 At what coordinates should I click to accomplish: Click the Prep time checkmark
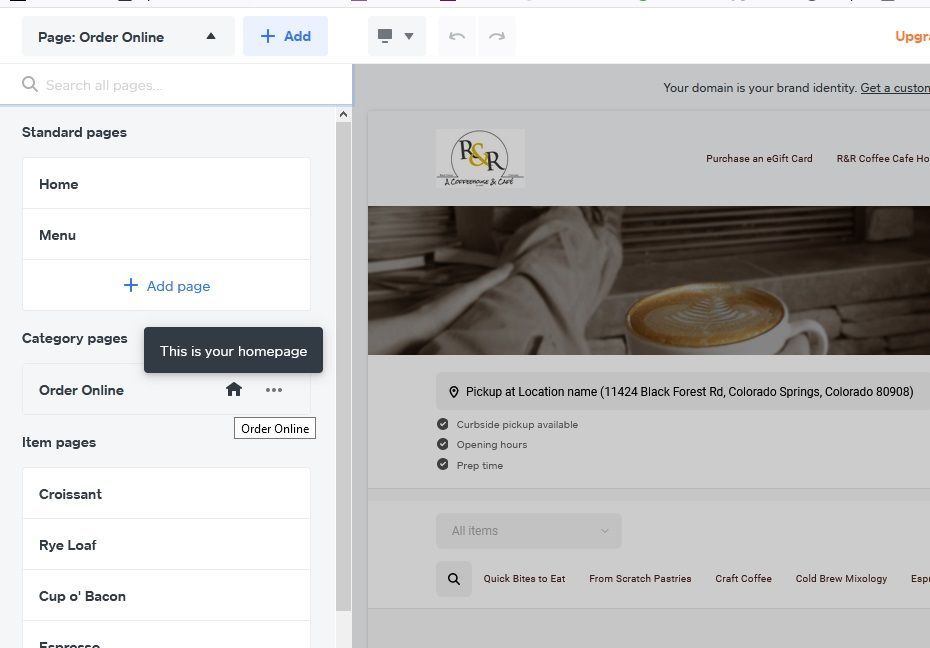443,465
